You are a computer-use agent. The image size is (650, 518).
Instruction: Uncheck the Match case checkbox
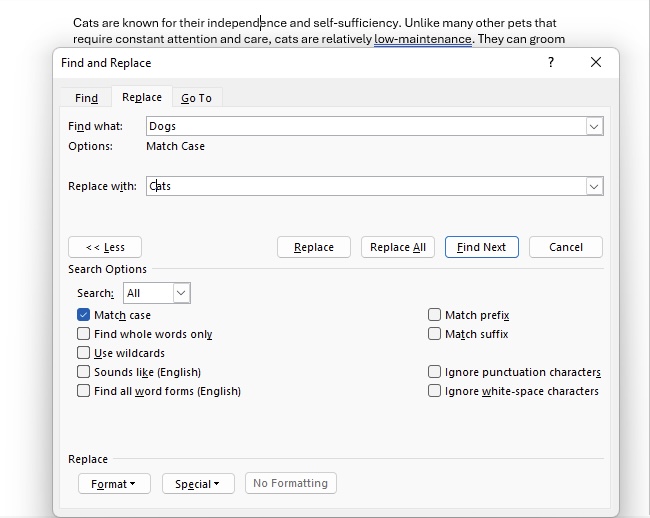83,315
